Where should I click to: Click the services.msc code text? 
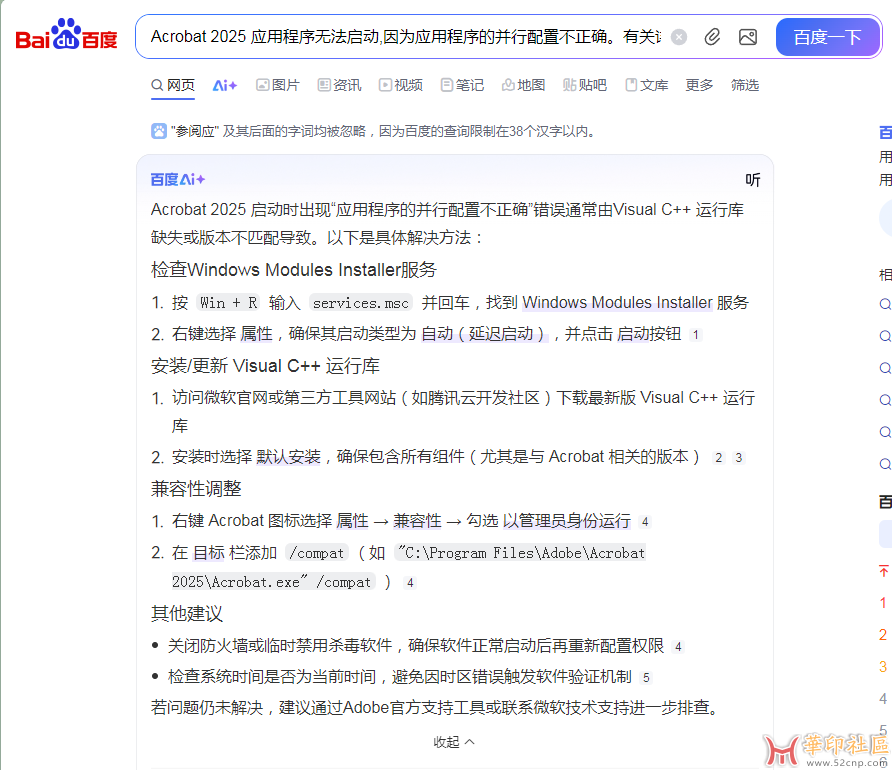[361, 303]
